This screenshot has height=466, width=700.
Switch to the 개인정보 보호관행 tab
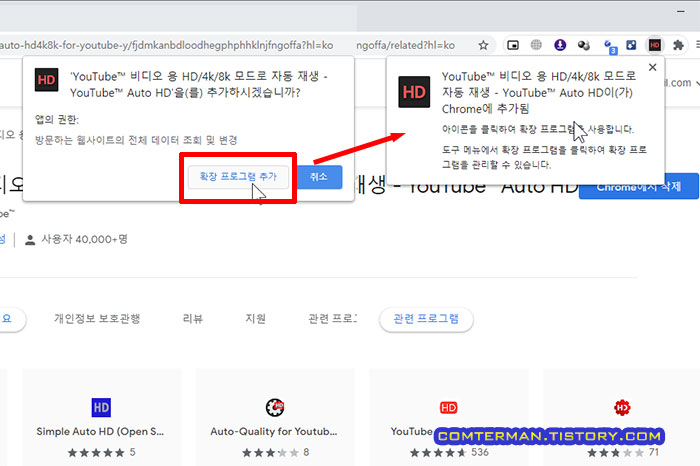point(97,319)
